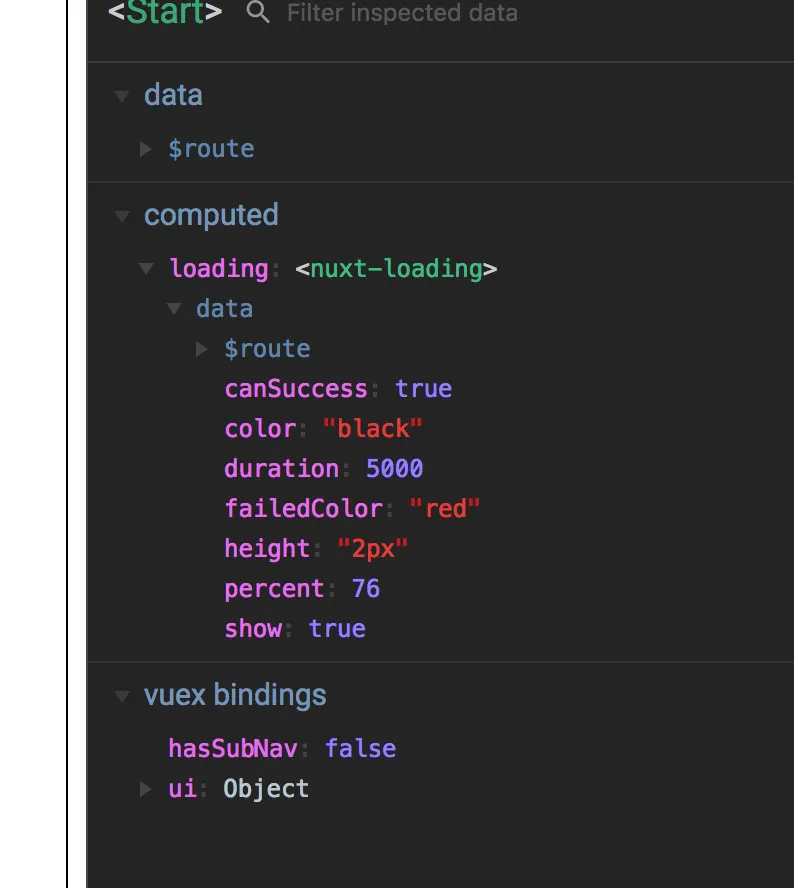Collapse the loading computed property

(x=146, y=269)
